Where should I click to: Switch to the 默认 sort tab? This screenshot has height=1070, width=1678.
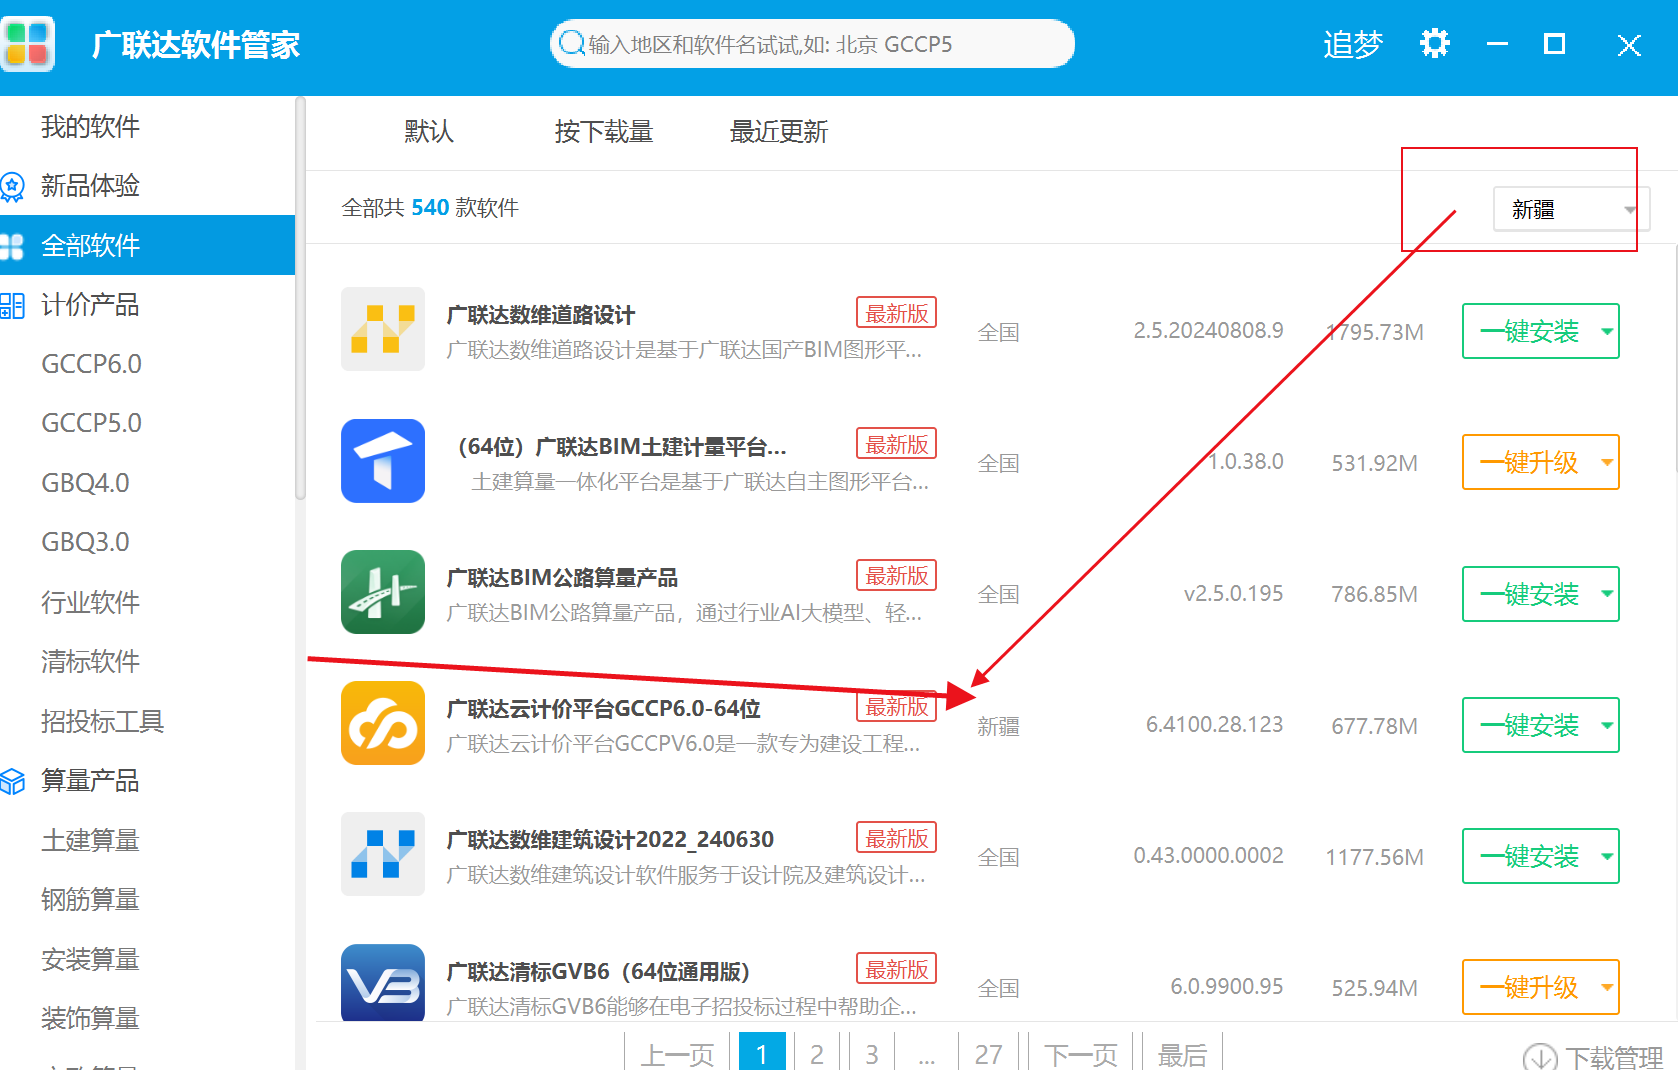429,132
